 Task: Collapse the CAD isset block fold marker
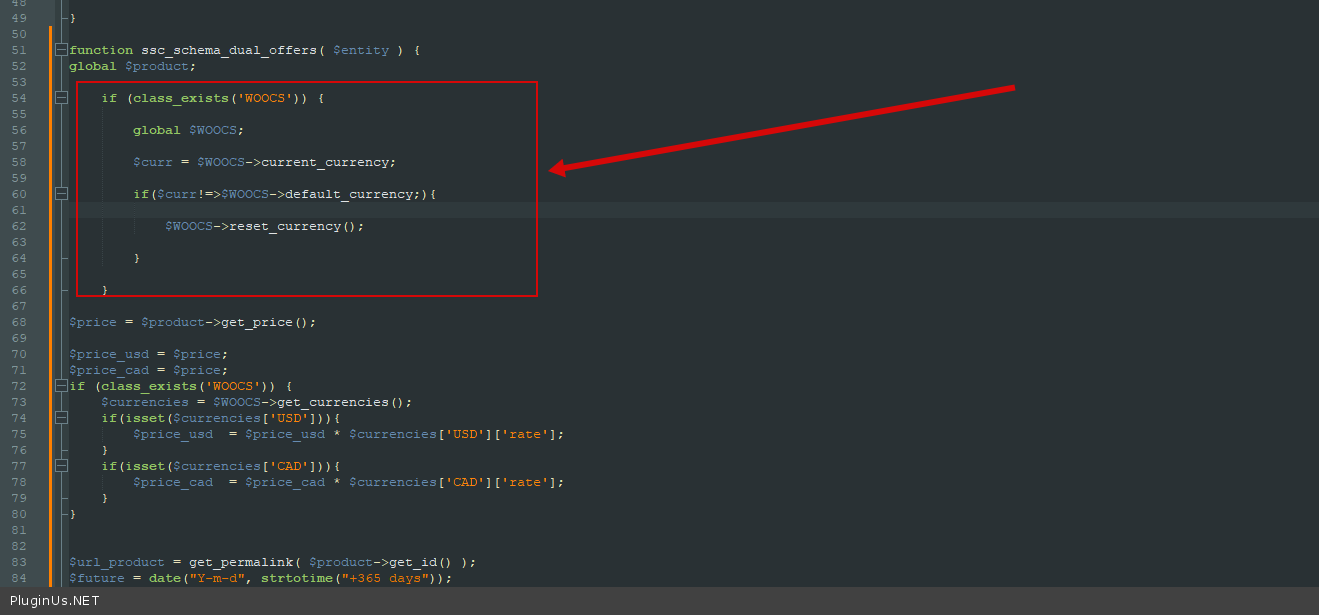tap(61, 466)
